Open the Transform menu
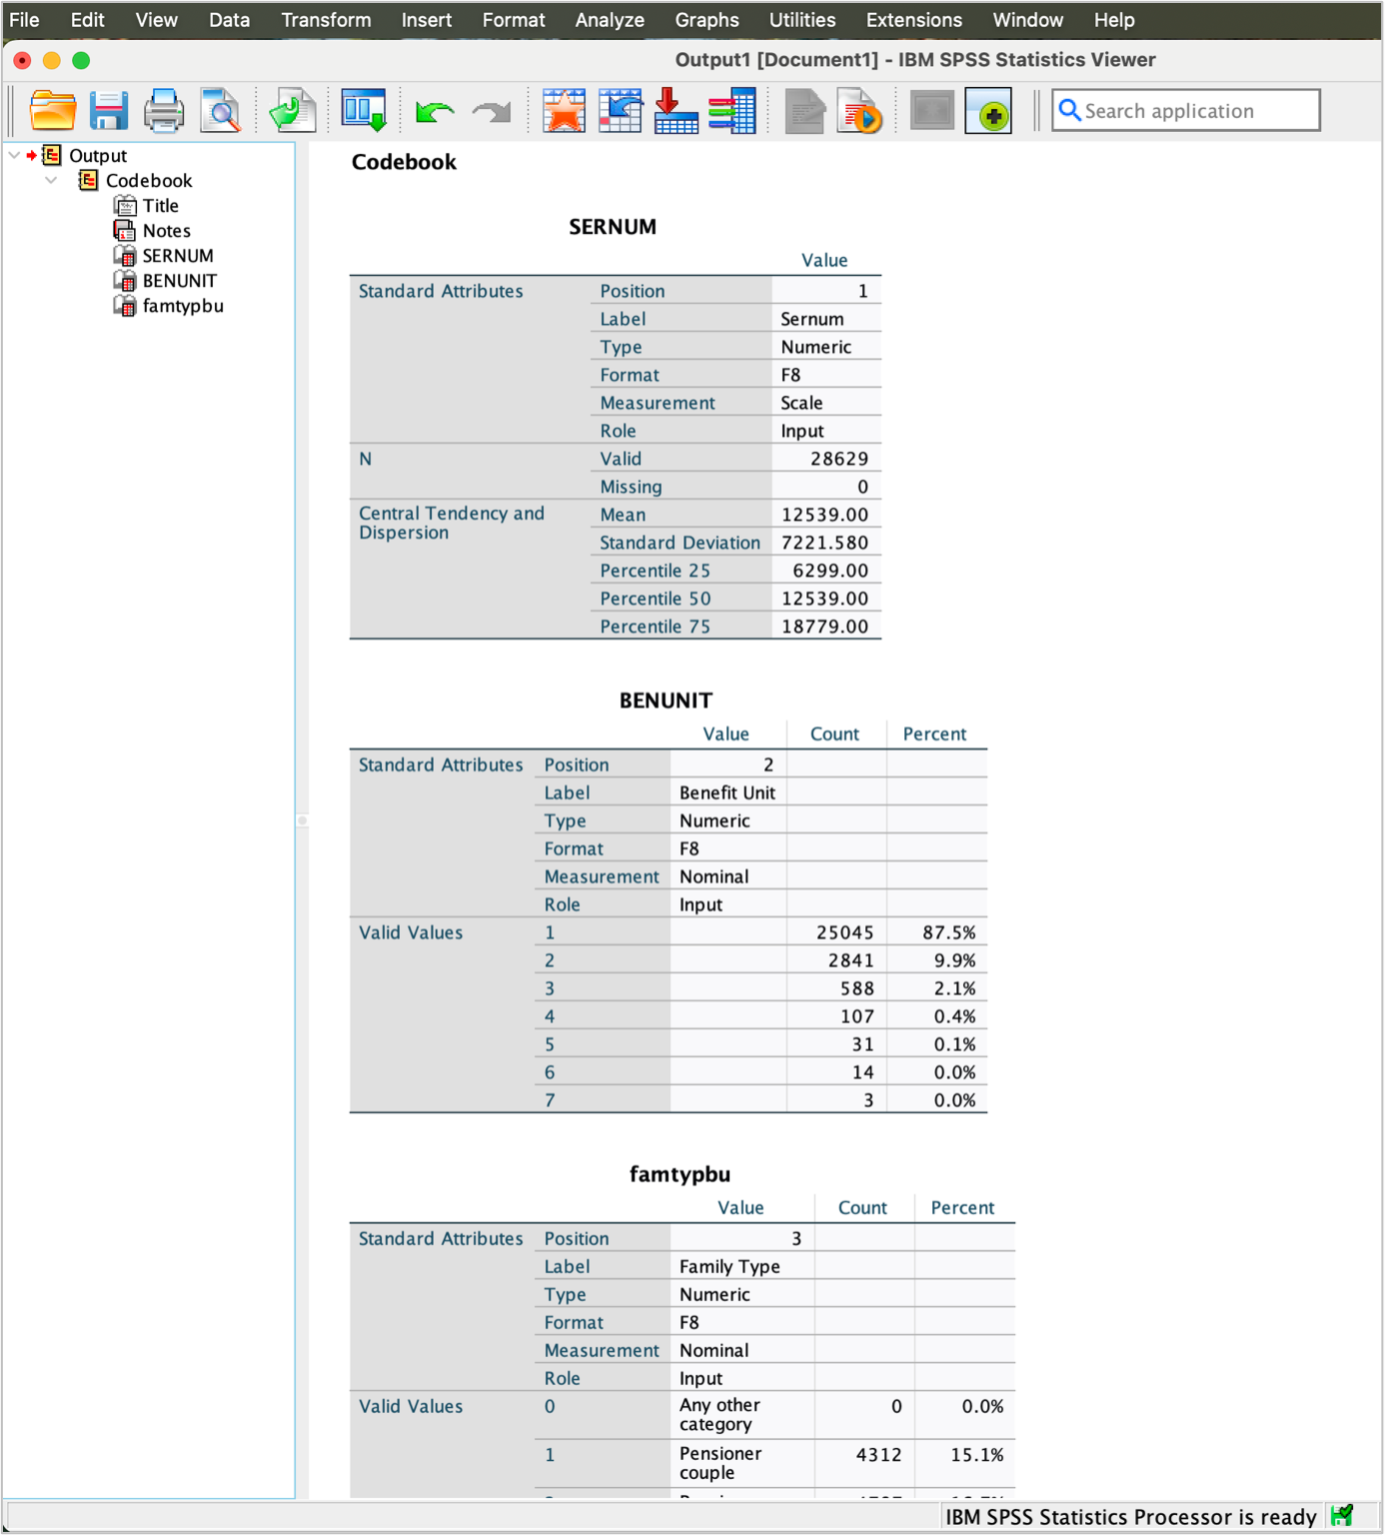Viewport: 1387px width, 1540px height. [325, 19]
